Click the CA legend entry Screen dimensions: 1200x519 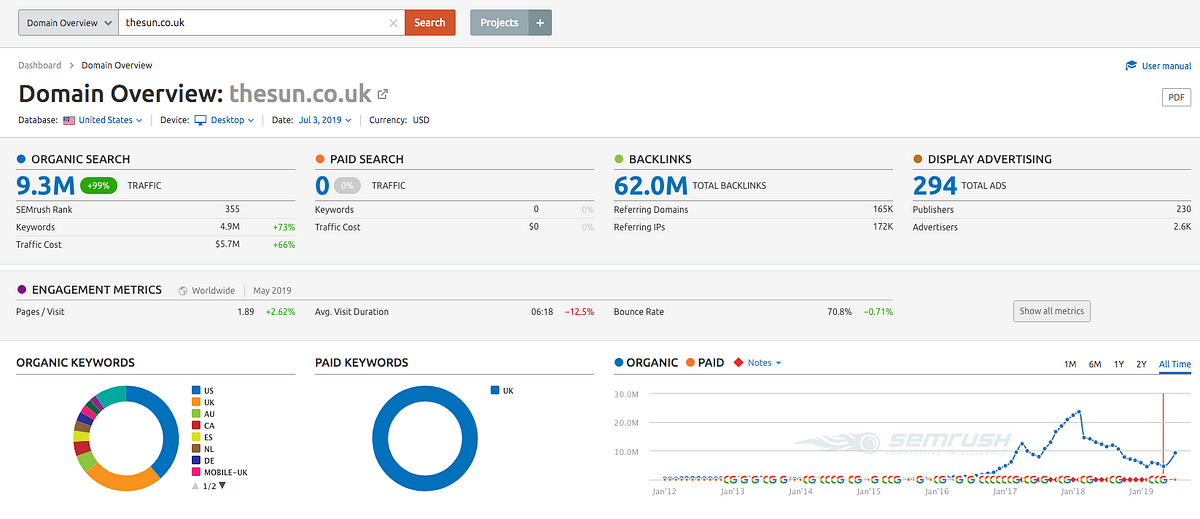pyautogui.click(x=203, y=425)
